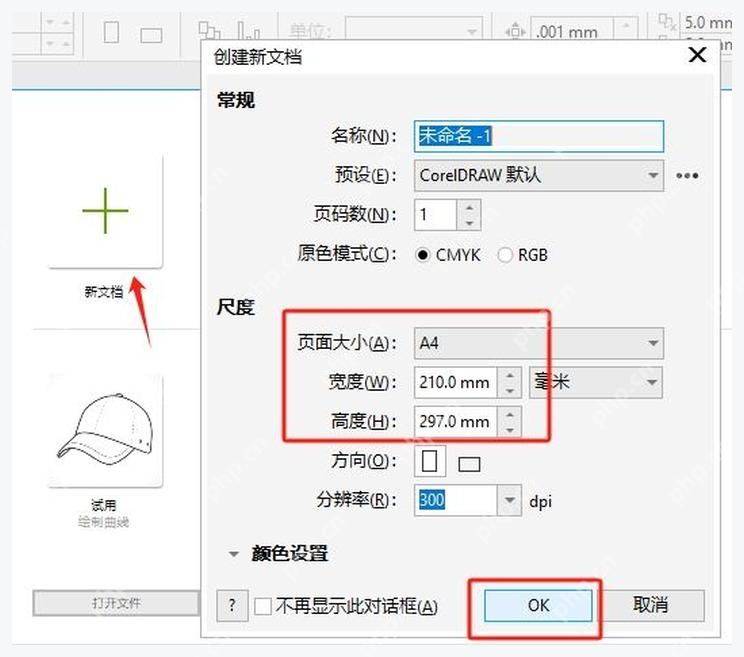
Task: Close the 创建新文档 dialog
Action: [697, 55]
